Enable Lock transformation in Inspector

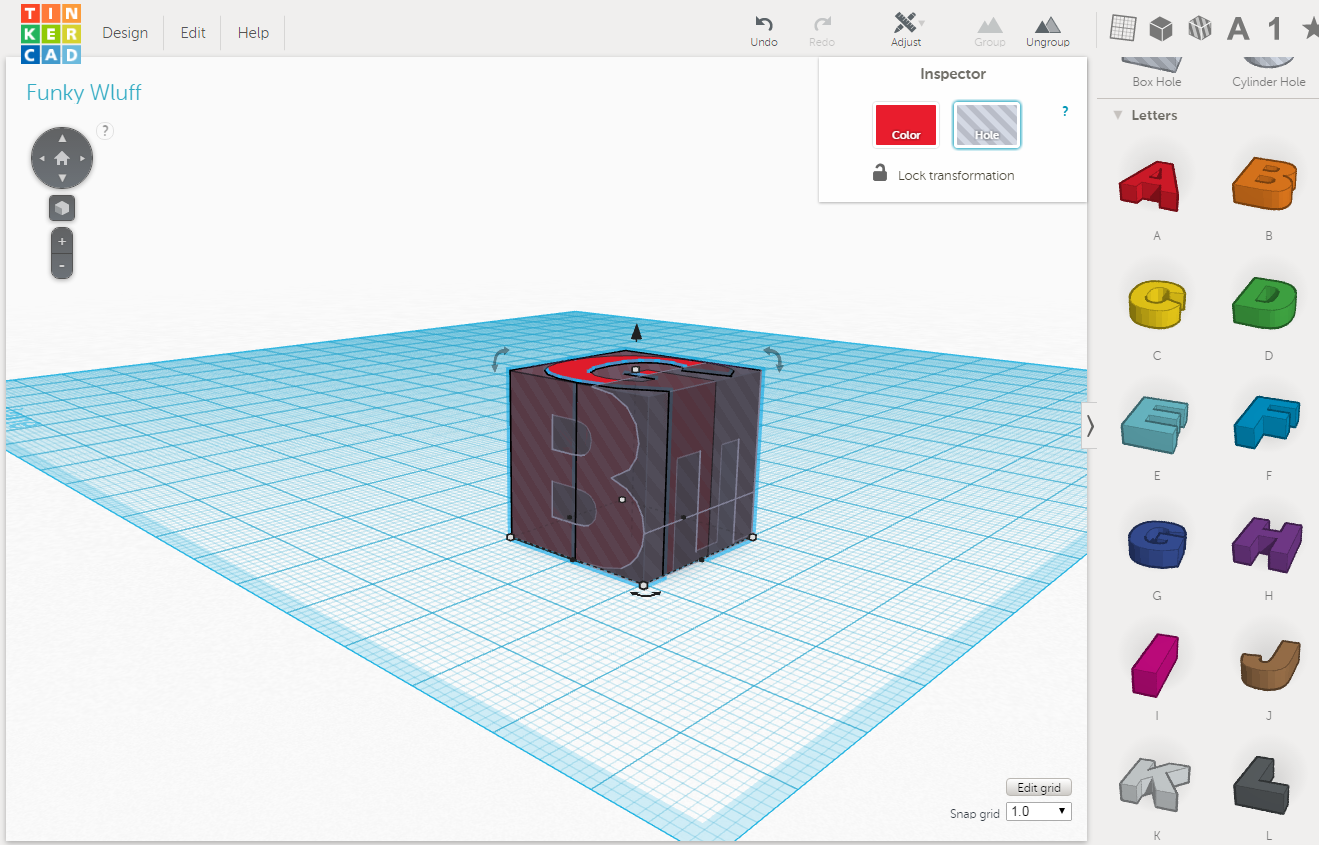tap(880, 172)
